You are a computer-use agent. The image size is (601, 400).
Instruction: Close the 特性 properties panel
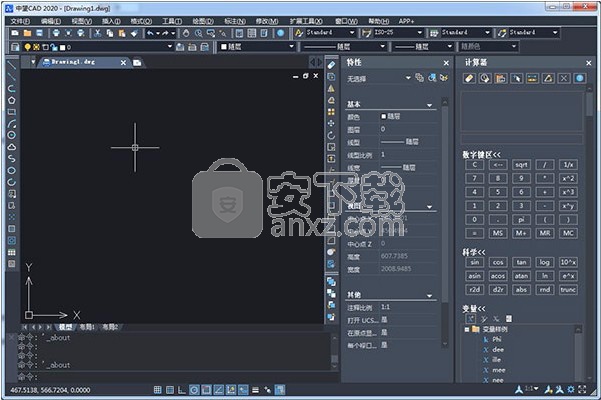pyautogui.click(x=446, y=61)
